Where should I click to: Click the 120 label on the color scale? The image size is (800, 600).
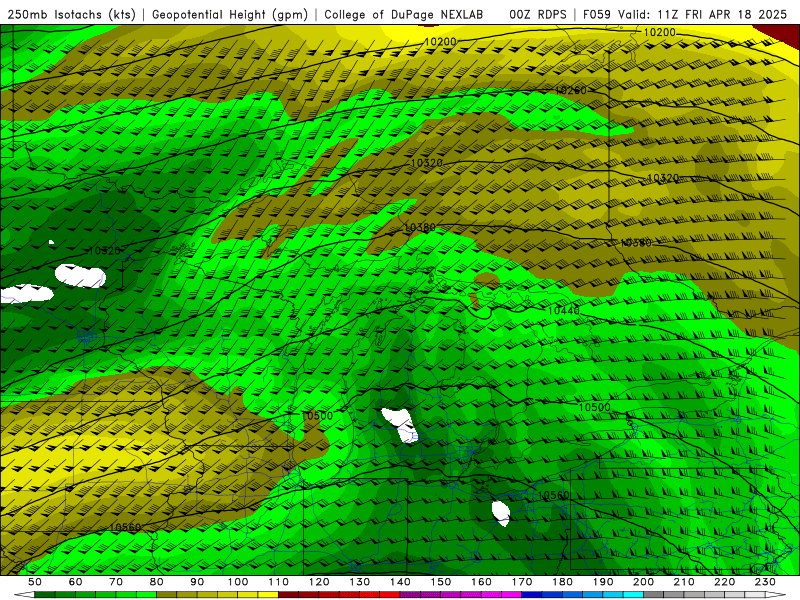pos(319,582)
